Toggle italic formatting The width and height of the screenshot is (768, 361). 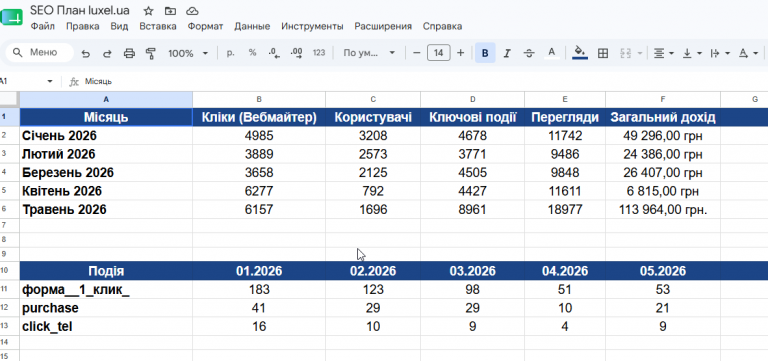click(x=507, y=53)
